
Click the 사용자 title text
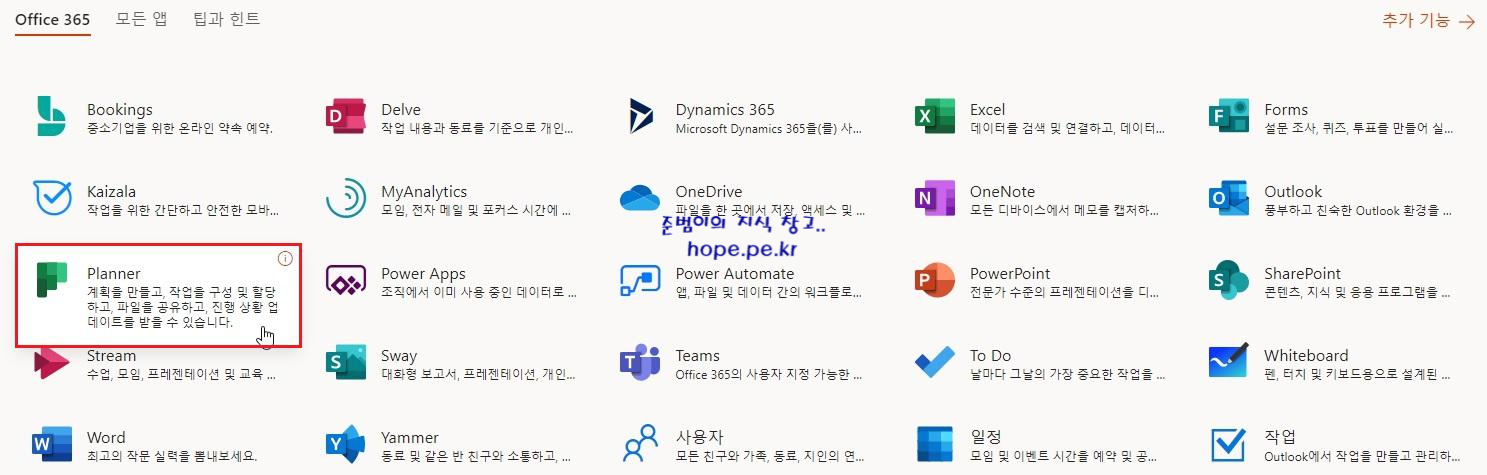click(x=700, y=437)
